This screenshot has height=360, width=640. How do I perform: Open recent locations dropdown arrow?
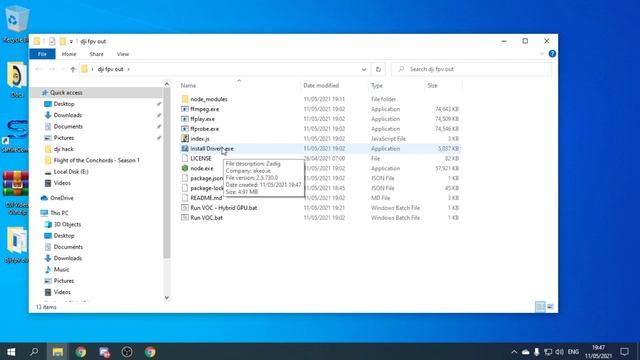(63, 69)
